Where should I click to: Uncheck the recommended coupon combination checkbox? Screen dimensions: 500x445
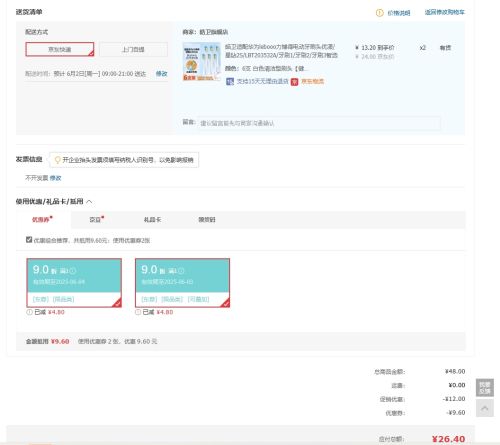point(29,240)
